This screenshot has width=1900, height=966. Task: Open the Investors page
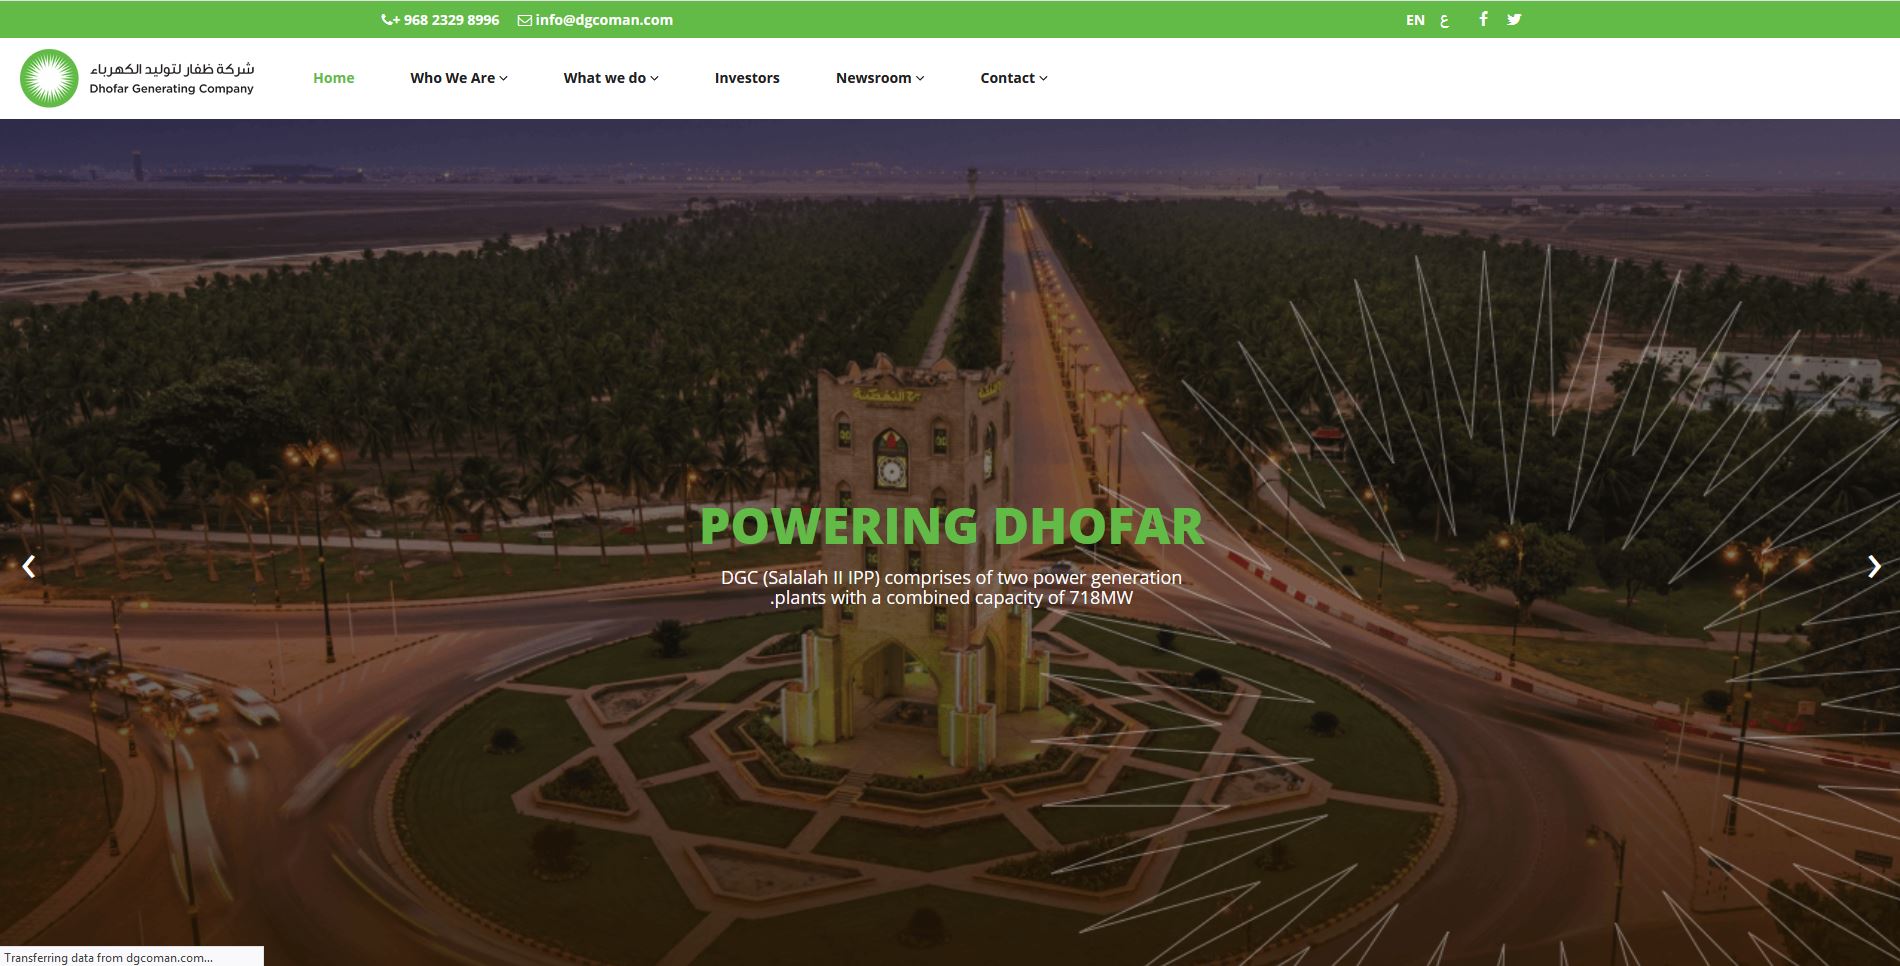747,78
